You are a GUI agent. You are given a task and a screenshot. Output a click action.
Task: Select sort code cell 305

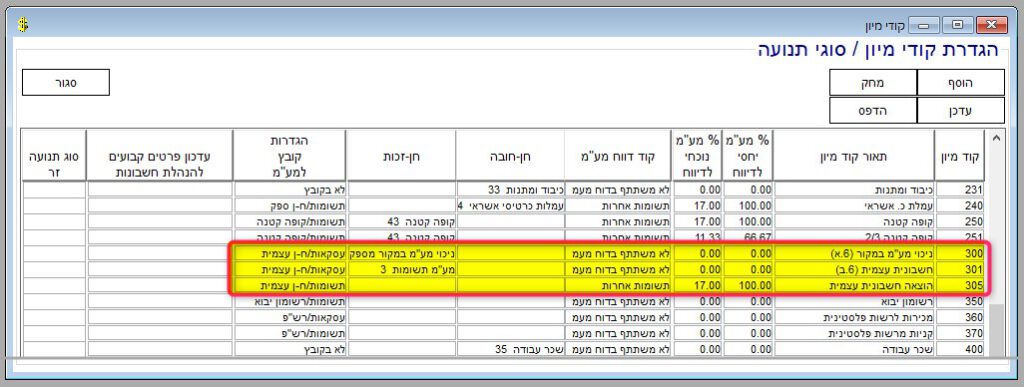959,285
